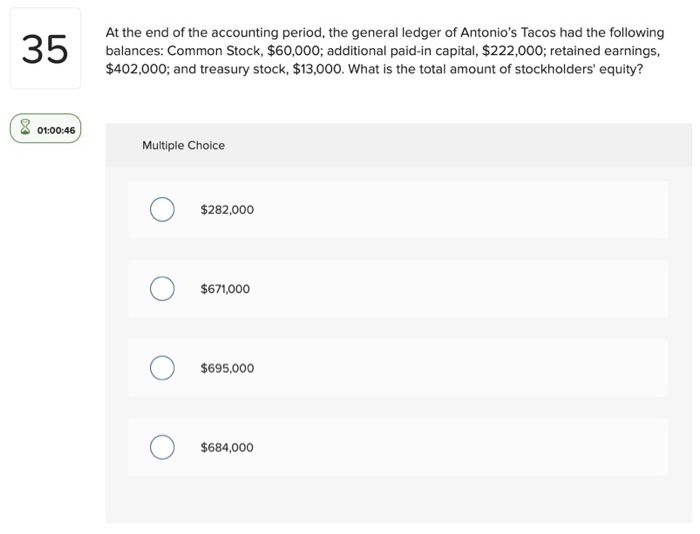Click the $684,000 answer text label
The image size is (700, 534).
(x=227, y=447)
